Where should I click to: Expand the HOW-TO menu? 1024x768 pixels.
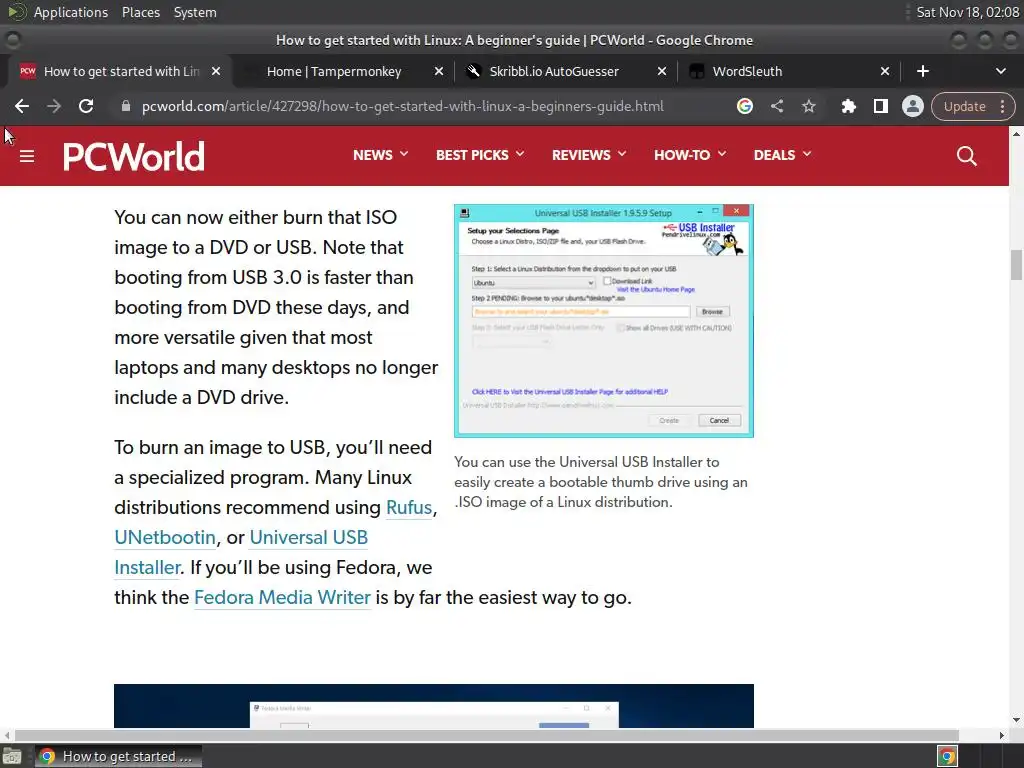click(690, 155)
